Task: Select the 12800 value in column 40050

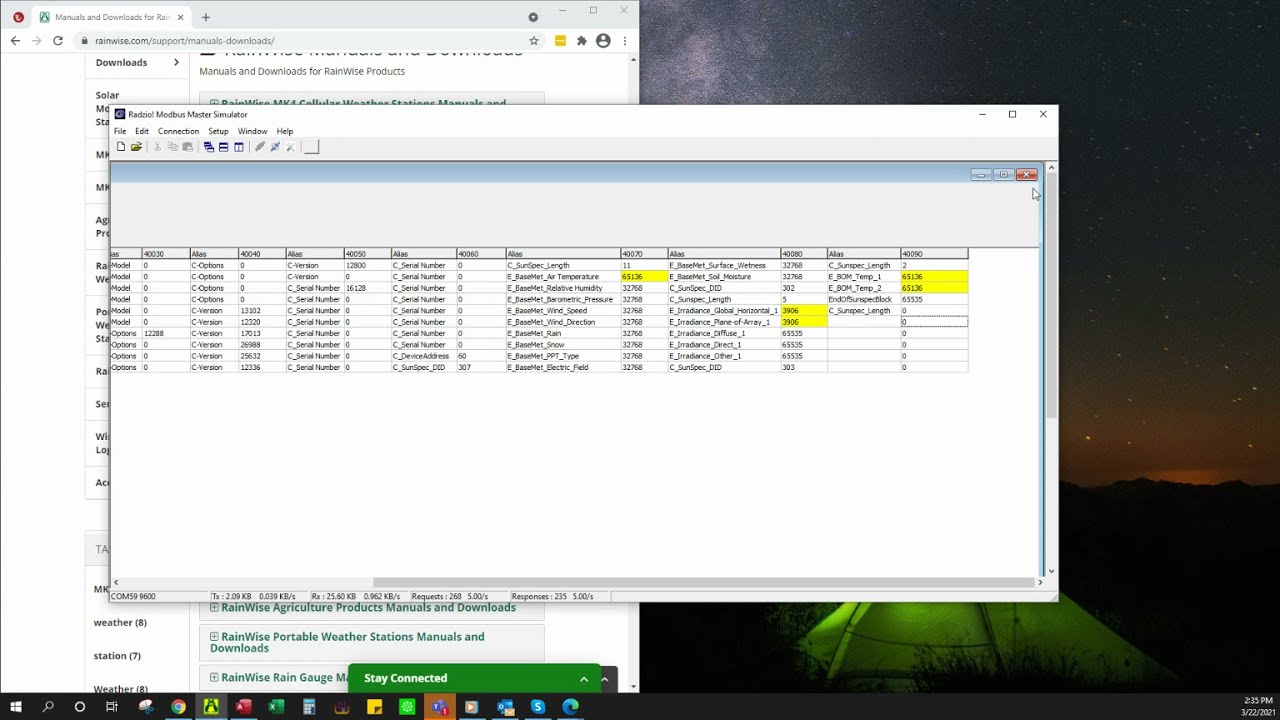Action: 367,266
